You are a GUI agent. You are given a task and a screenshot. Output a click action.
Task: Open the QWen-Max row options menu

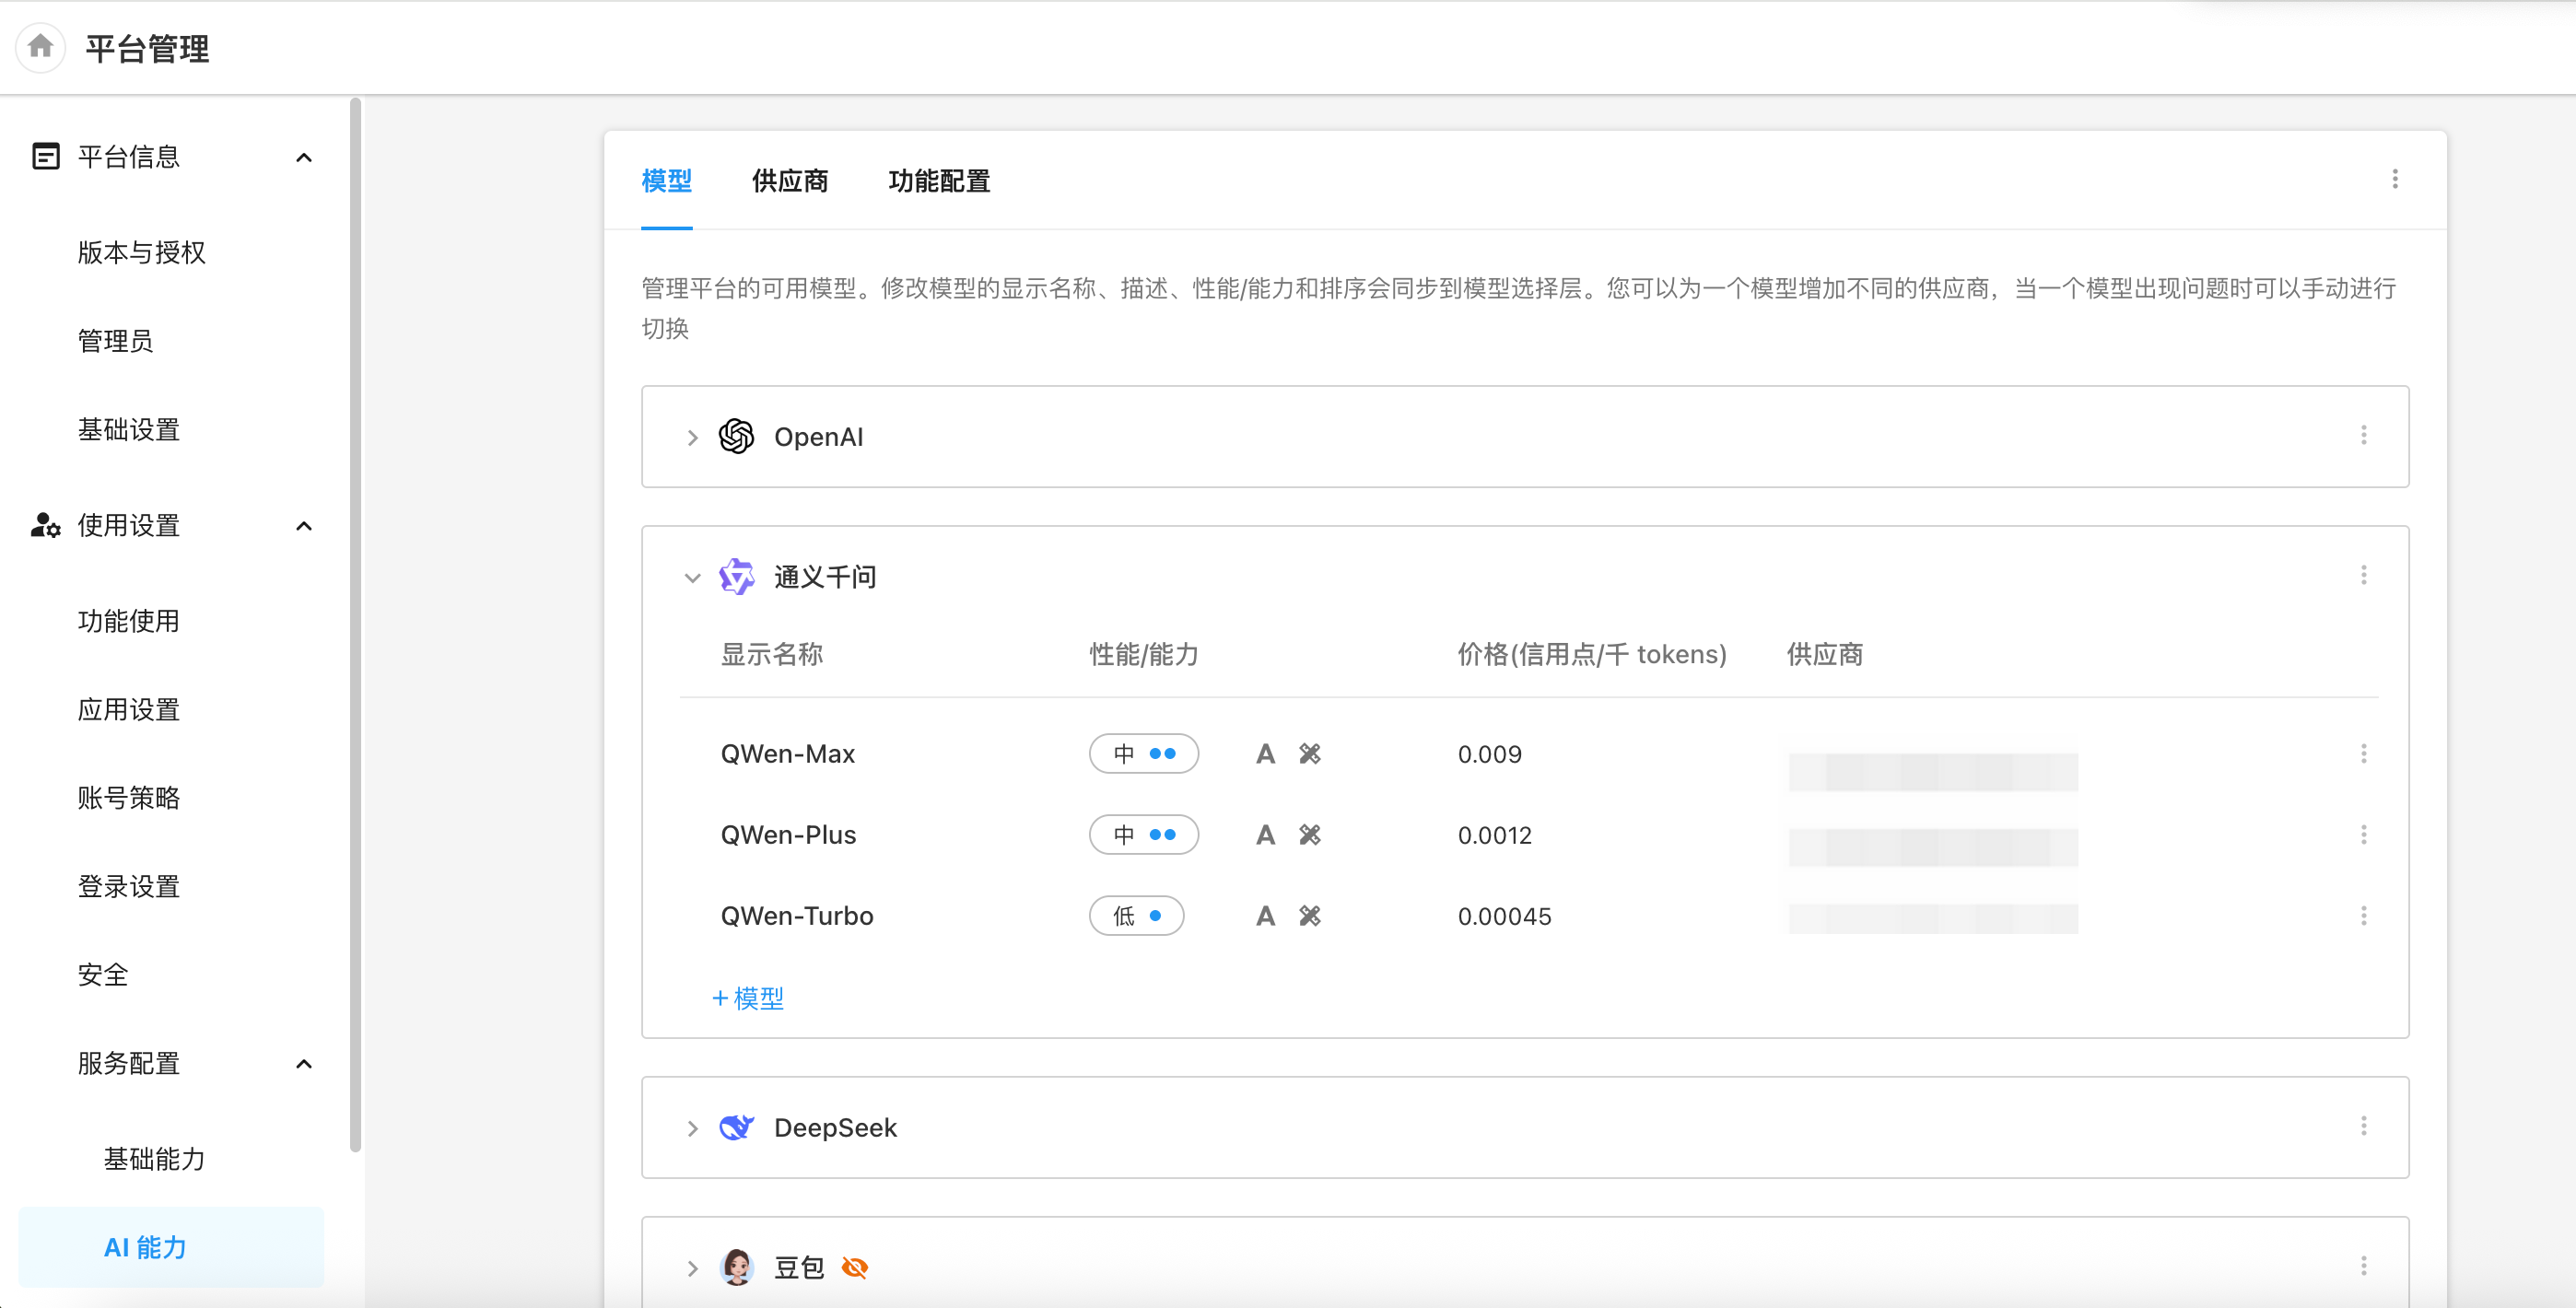point(2363,754)
